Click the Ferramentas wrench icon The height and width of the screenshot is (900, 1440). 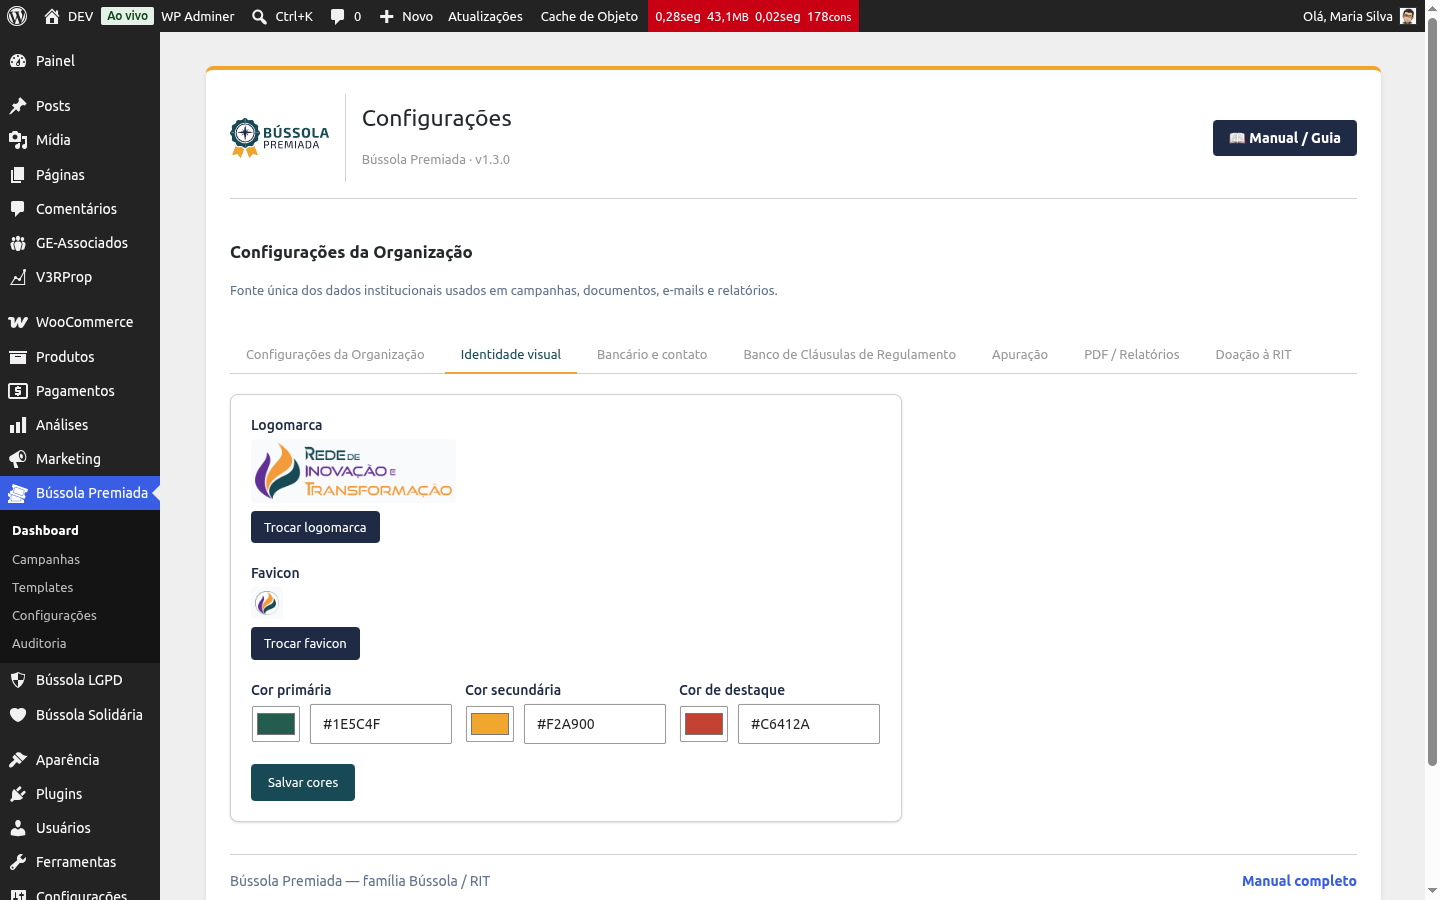18,862
